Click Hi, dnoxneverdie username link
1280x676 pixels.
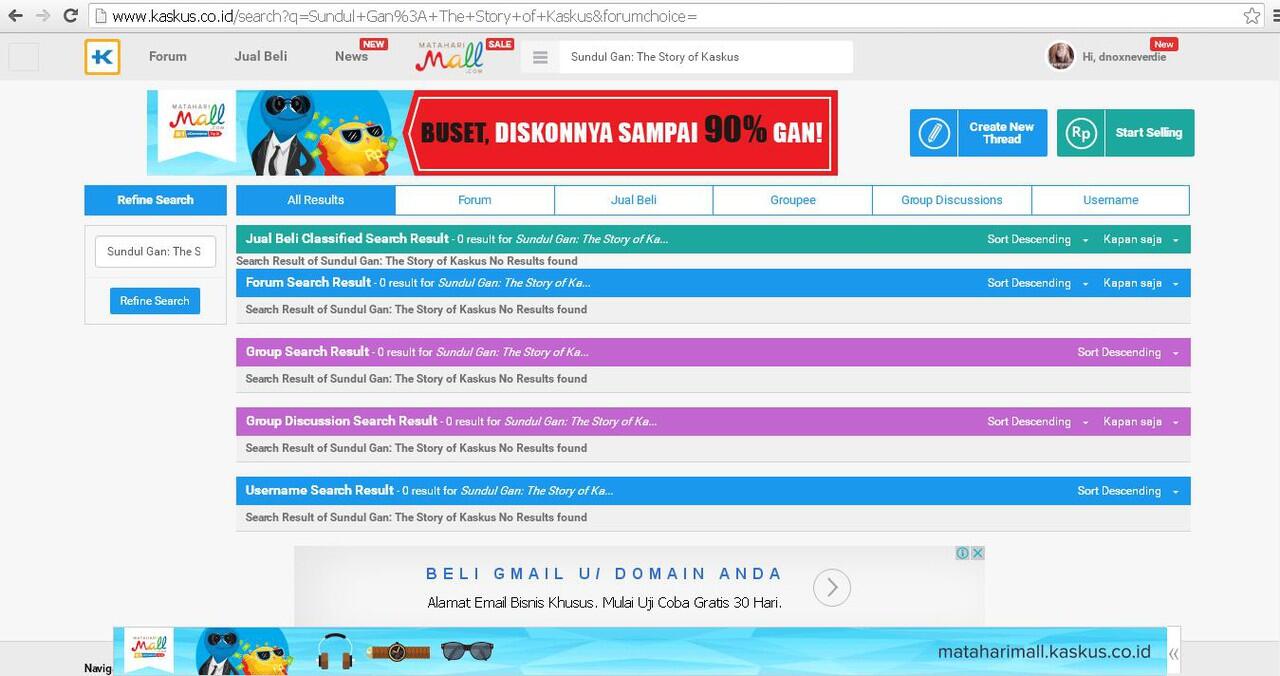click(x=1124, y=57)
